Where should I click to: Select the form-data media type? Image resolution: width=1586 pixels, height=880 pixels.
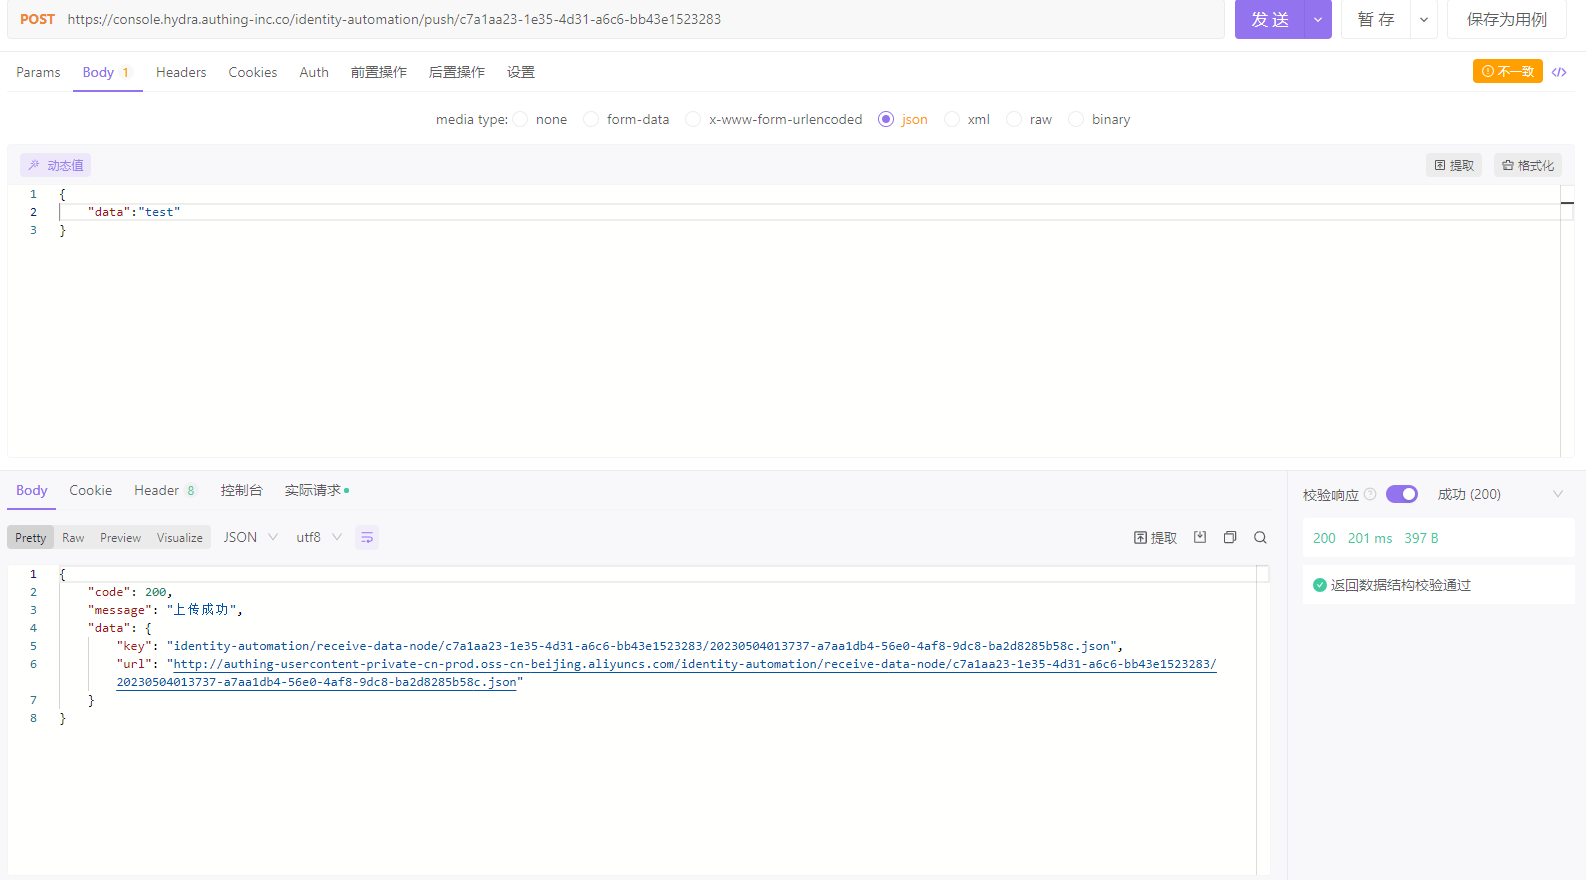[x=592, y=120]
